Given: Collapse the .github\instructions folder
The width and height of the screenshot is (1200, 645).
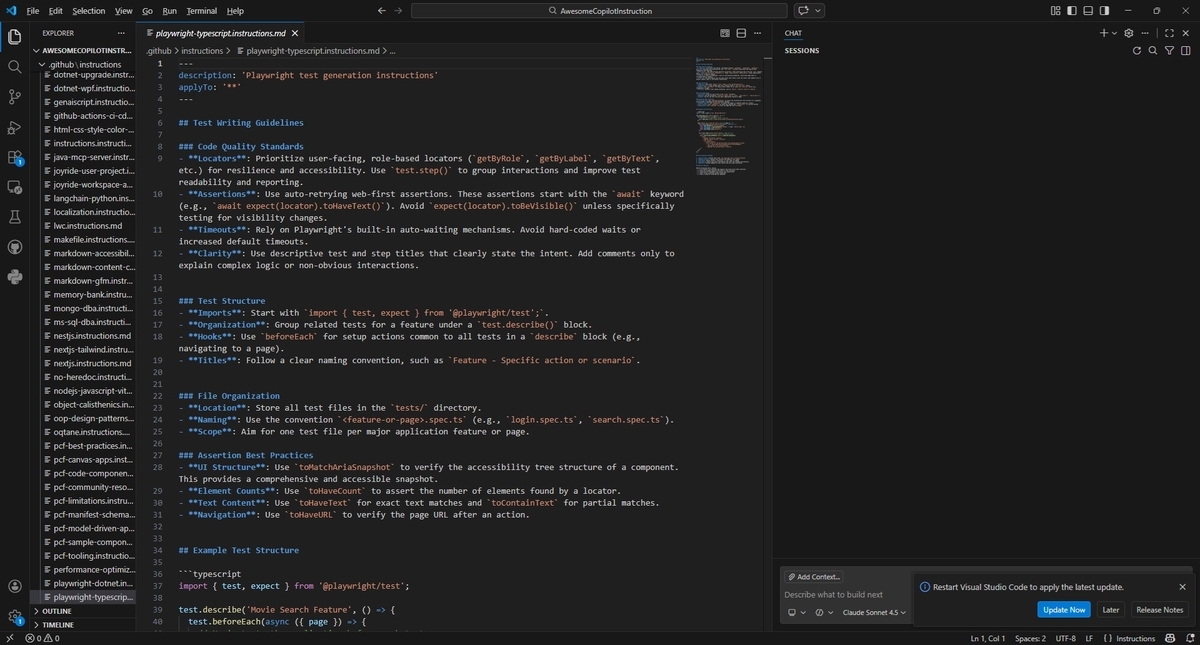Looking at the screenshot, I should pyautogui.click(x=85, y=64).
